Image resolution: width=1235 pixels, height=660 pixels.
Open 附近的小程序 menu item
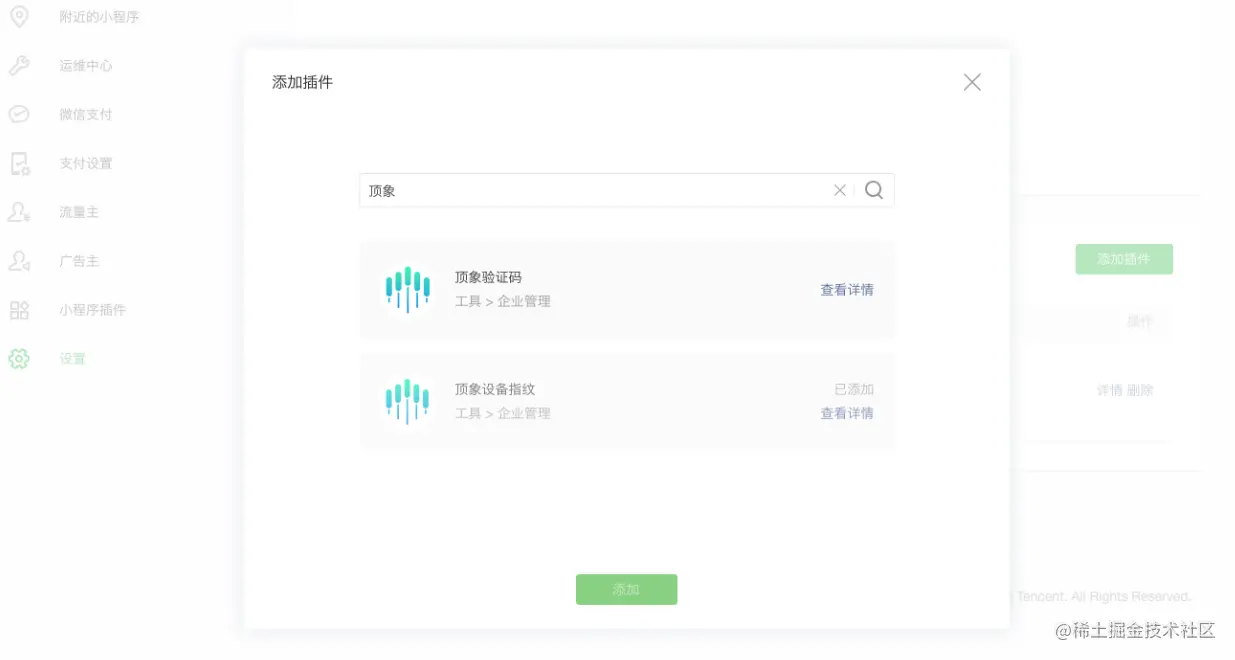(x=99, y=17)
